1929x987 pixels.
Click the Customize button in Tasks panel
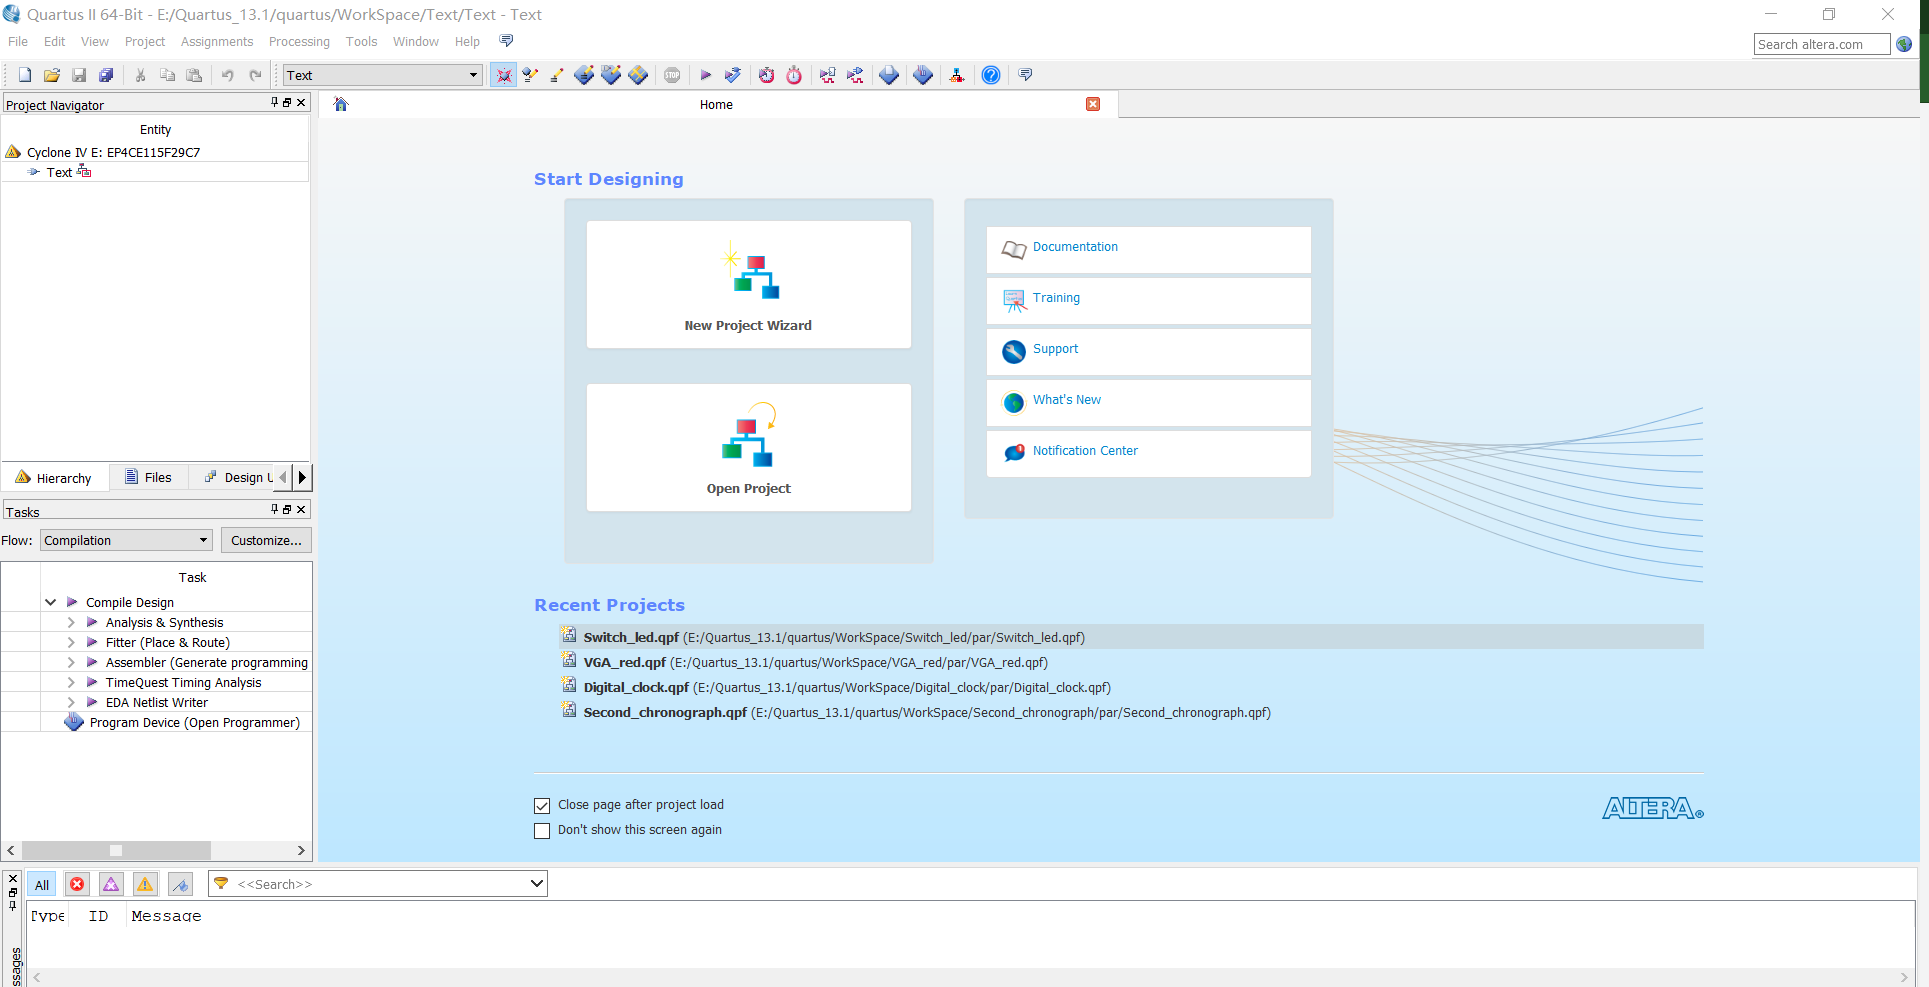pyautogui.click(x=265, y=540)
